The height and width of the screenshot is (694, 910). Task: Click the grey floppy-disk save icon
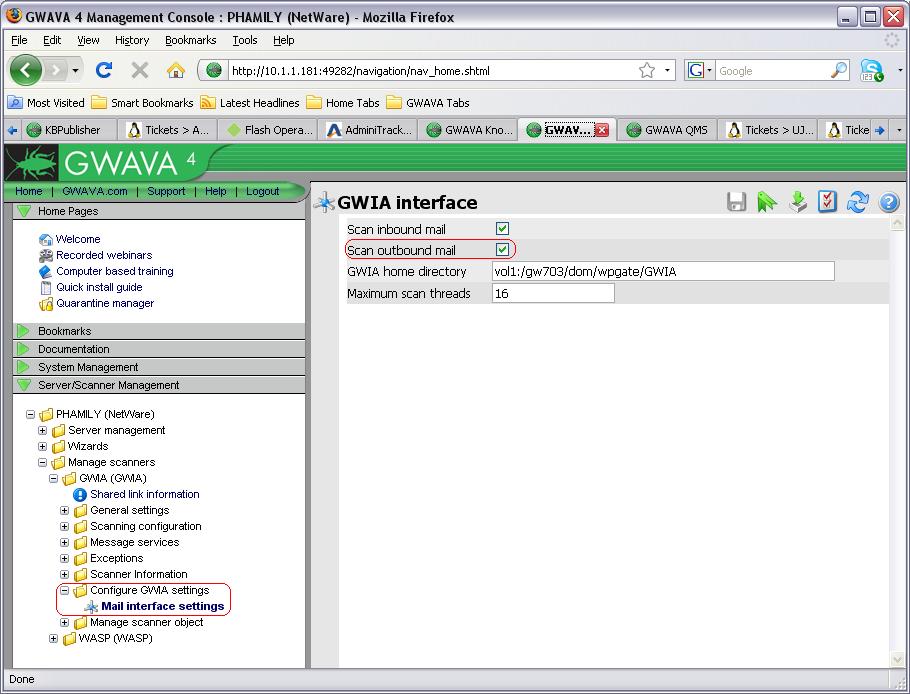tap(736, 201)
